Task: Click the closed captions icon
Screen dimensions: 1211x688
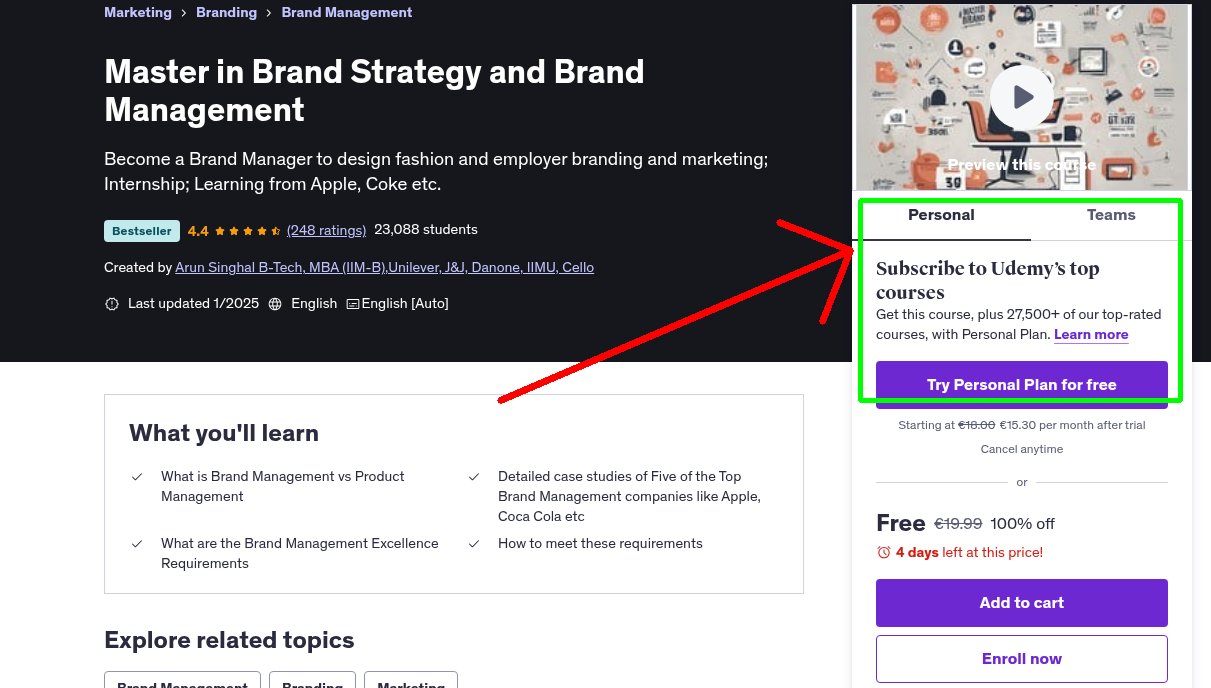Action: (353, 304)
